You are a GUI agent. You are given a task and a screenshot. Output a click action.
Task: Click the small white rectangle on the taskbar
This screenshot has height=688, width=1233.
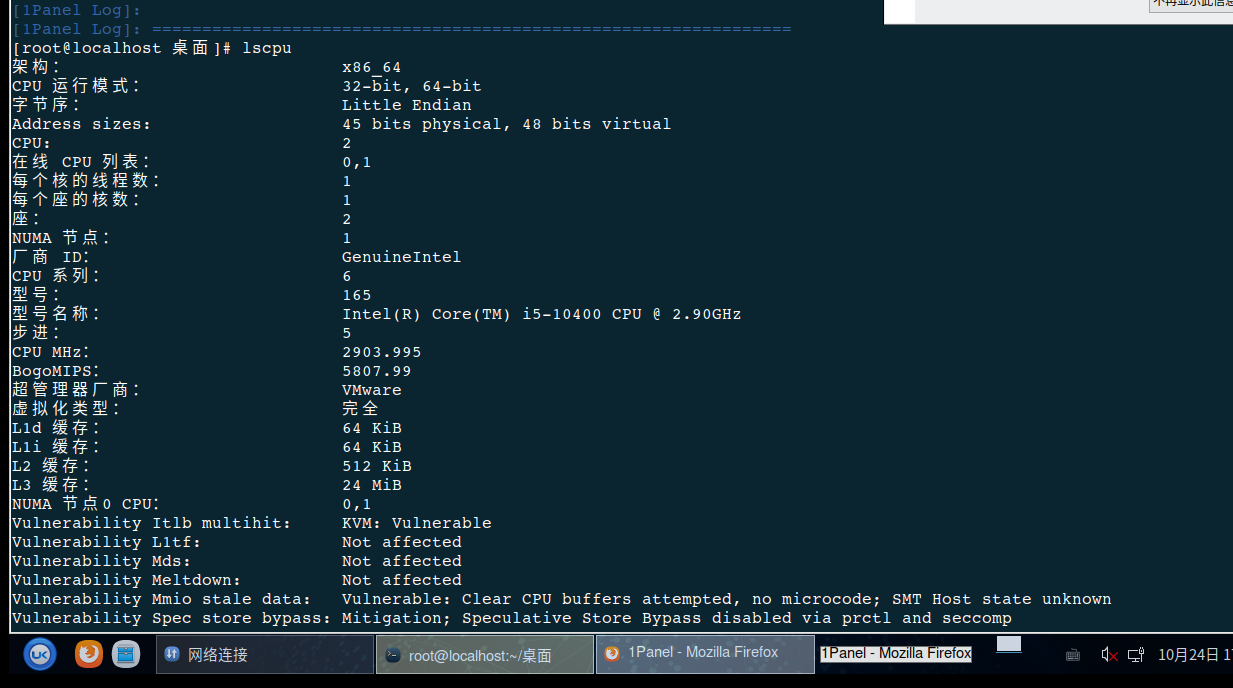click(x=1009, y=644)
